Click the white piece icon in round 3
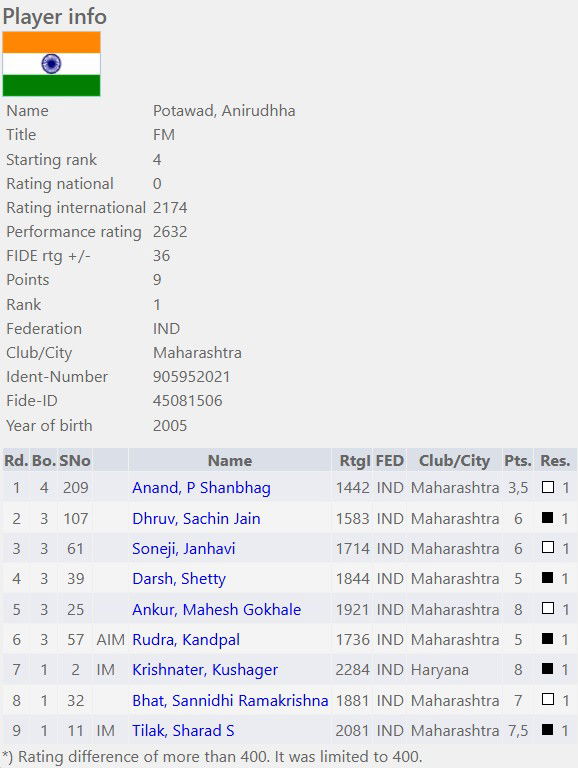 (x=548, y=548)
